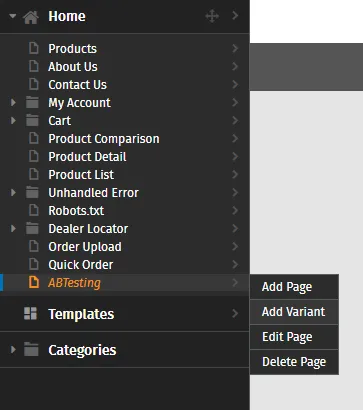
Task: Collapse the Home tree node
Action: (x=13, y=16)
